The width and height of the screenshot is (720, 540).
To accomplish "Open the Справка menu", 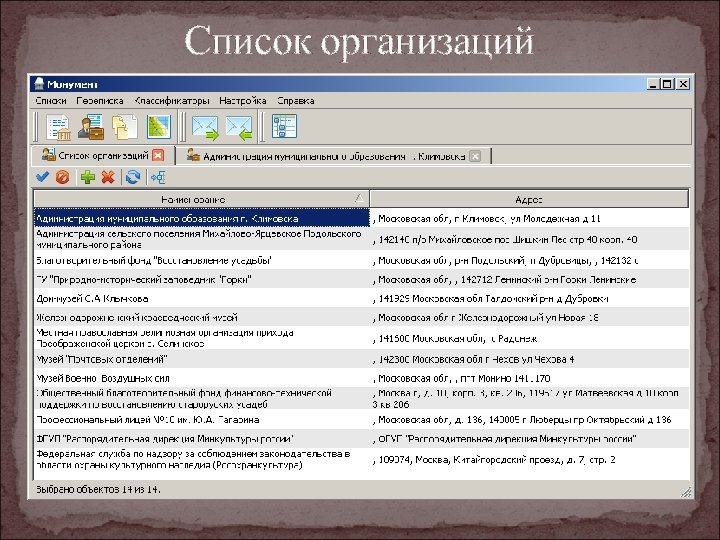I will coord(296,101).
